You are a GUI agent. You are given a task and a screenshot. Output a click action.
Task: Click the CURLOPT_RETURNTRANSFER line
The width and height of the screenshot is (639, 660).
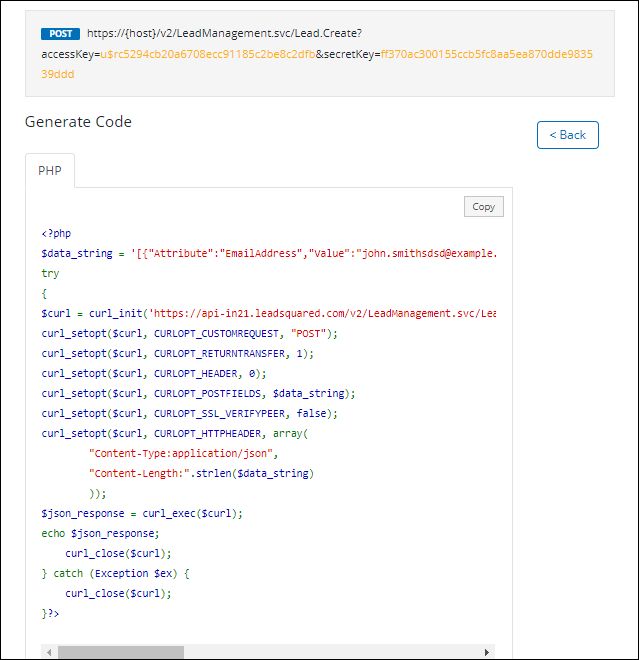pos(178,353)
